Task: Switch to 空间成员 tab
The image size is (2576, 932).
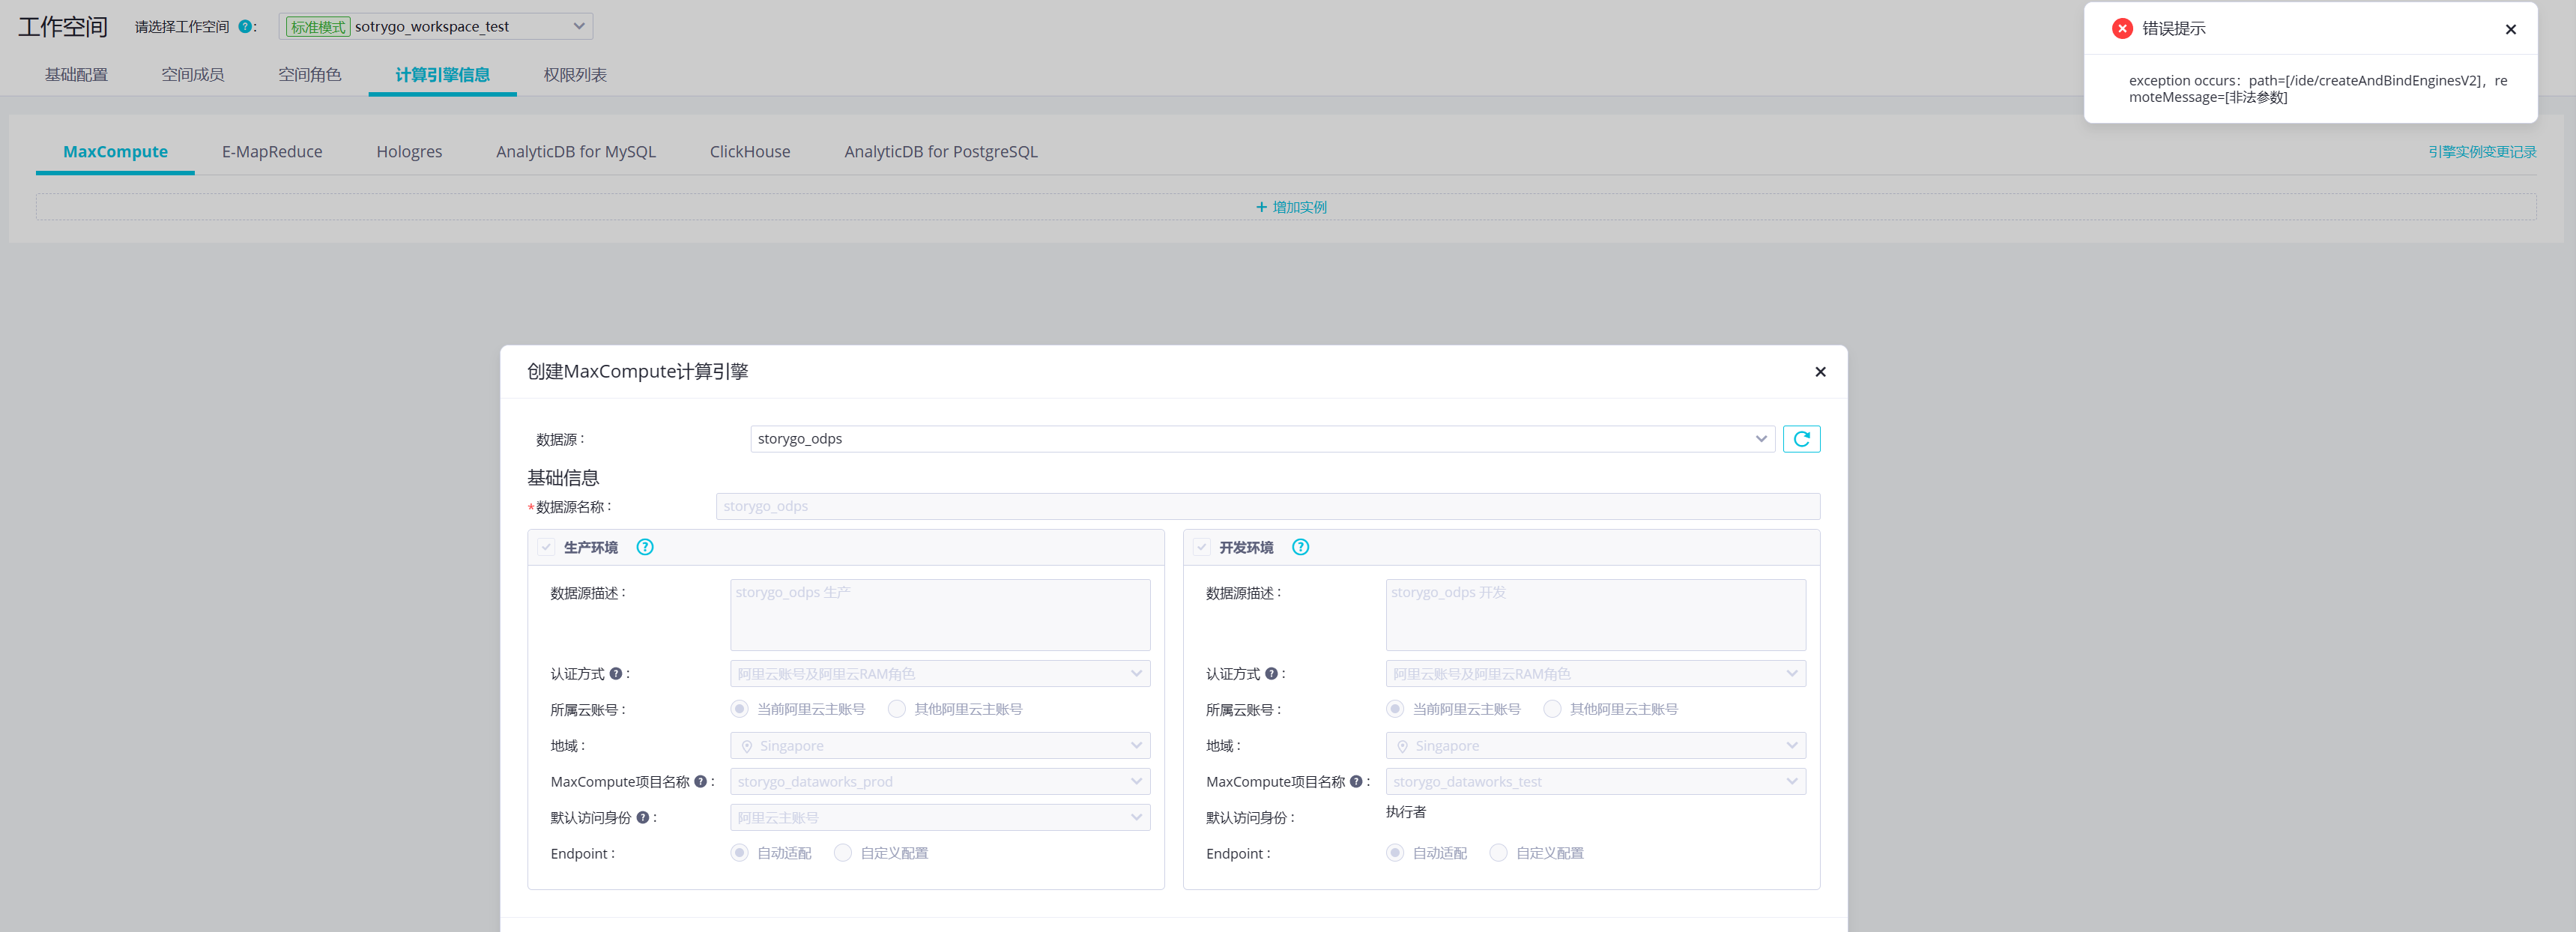Action: click(193, 75)
